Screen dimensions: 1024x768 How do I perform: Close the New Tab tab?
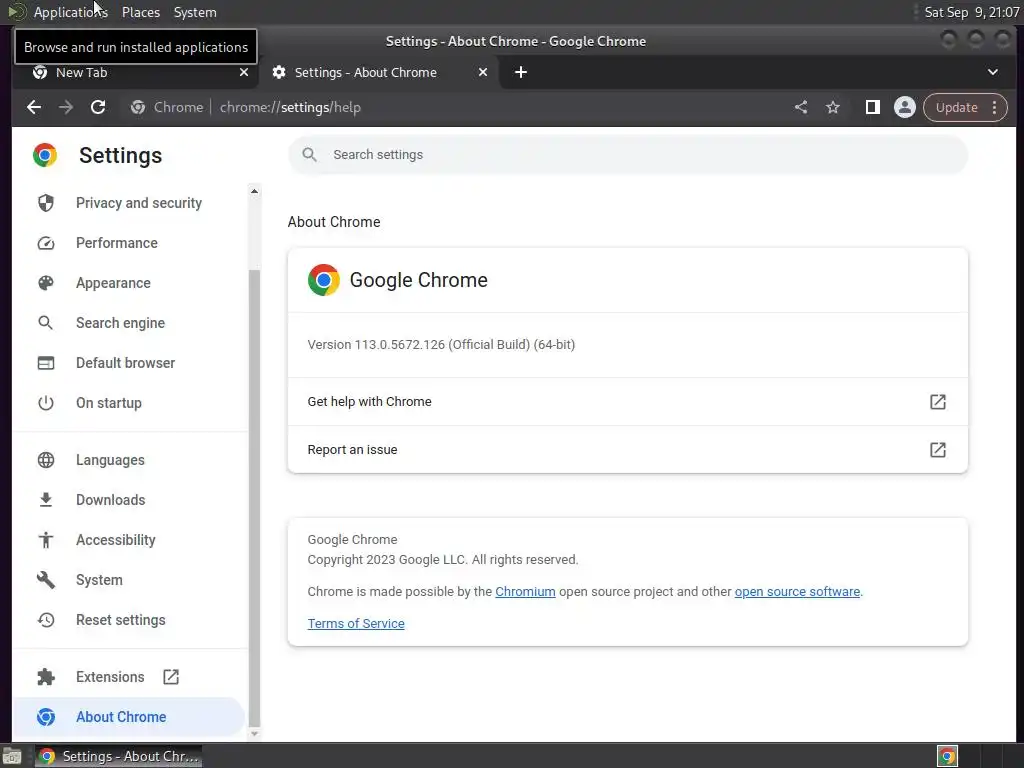click(244, 72)
